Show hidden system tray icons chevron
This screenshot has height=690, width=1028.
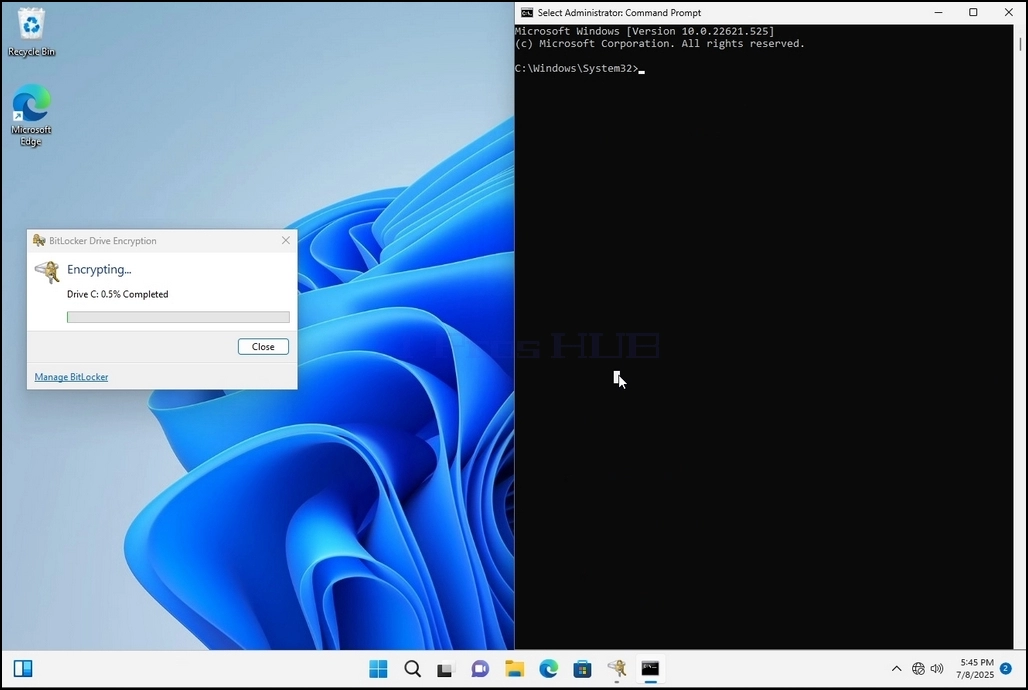896,668
